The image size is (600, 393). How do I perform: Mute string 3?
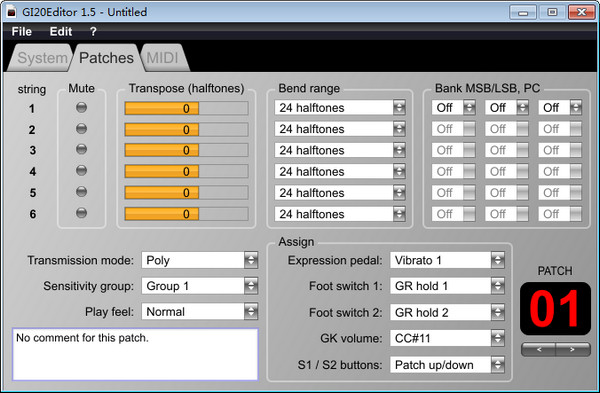(81, 149)
